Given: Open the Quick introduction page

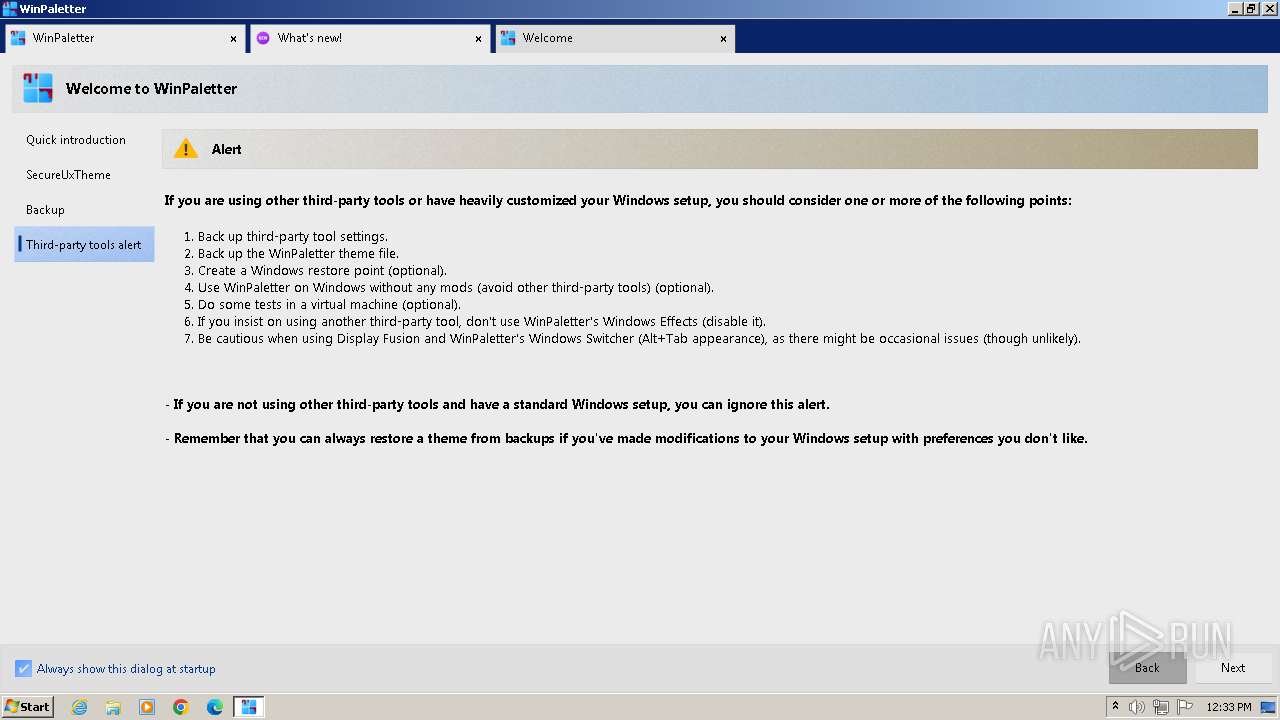Looking at the screenshot, I should [x=84, y=140].
